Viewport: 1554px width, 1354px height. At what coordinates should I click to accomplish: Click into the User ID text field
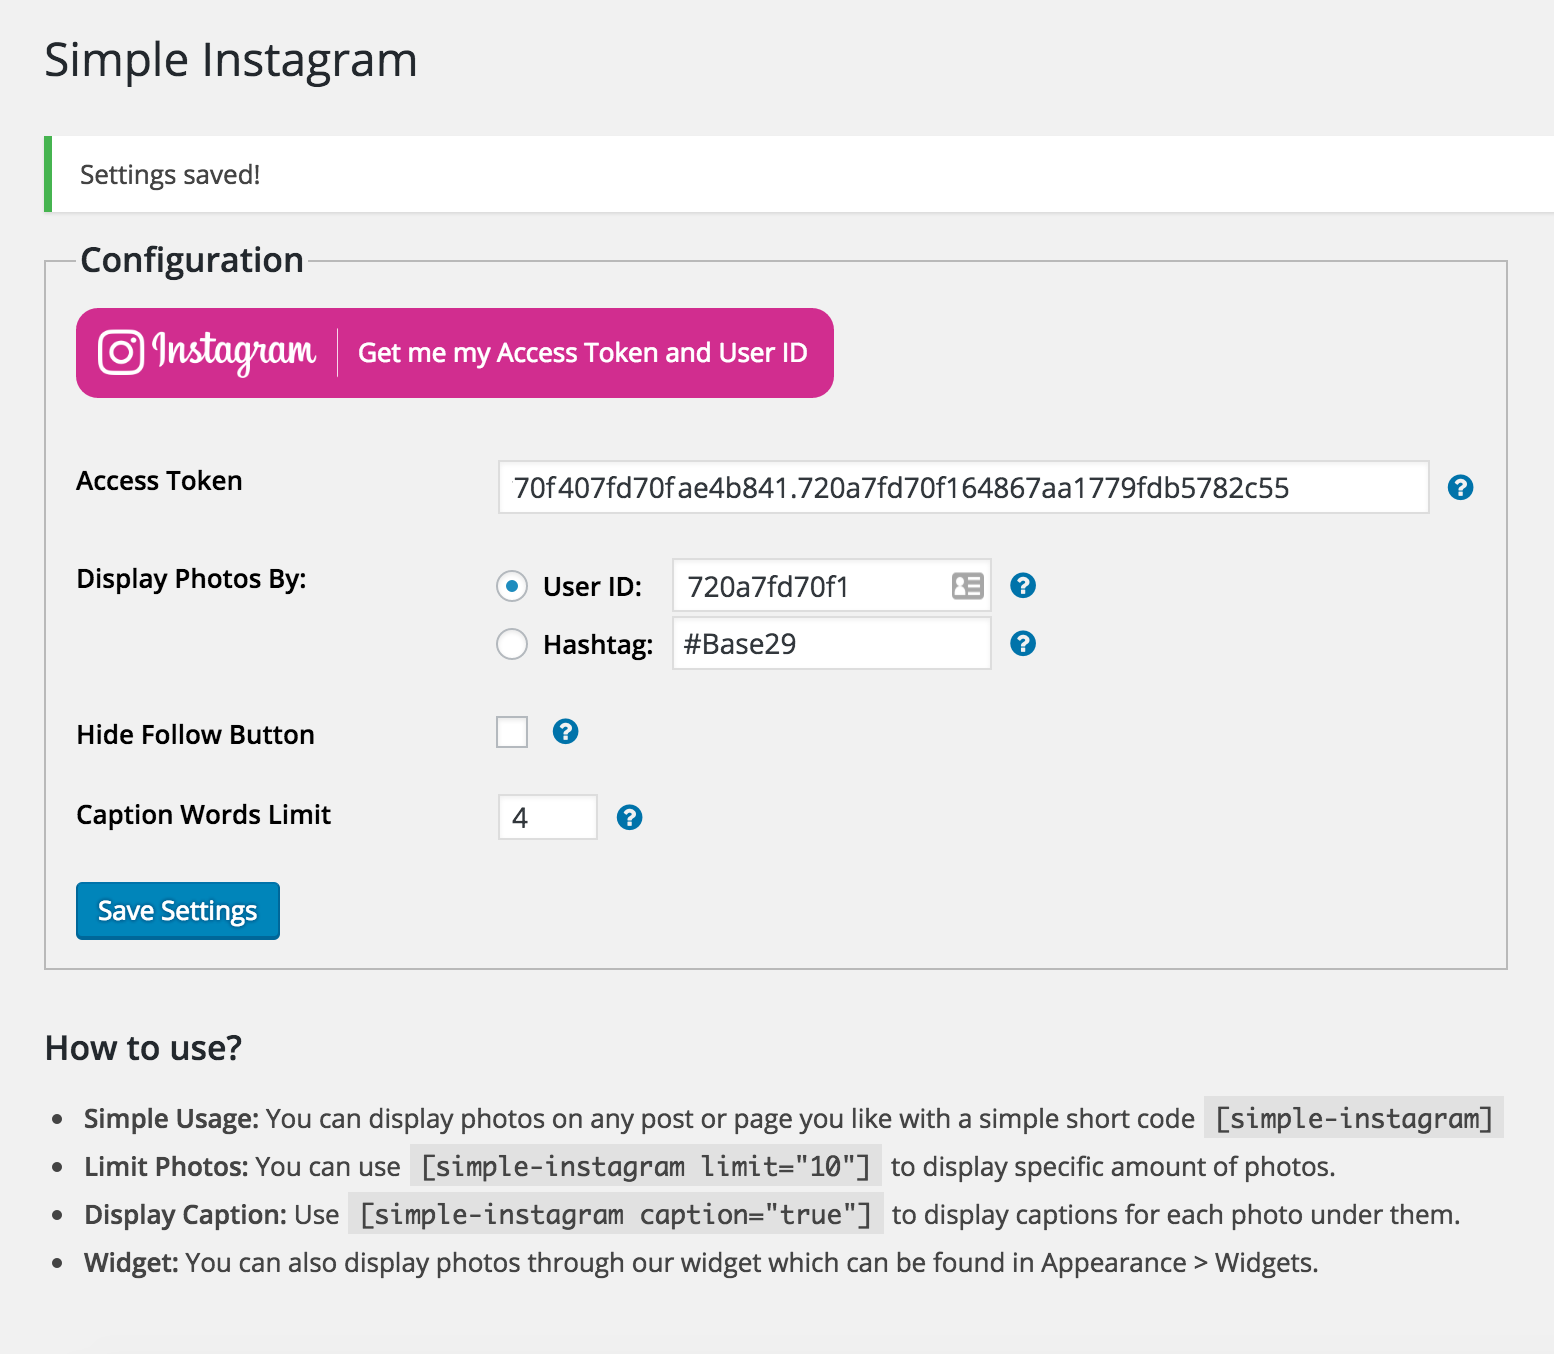tap(832, 585)
